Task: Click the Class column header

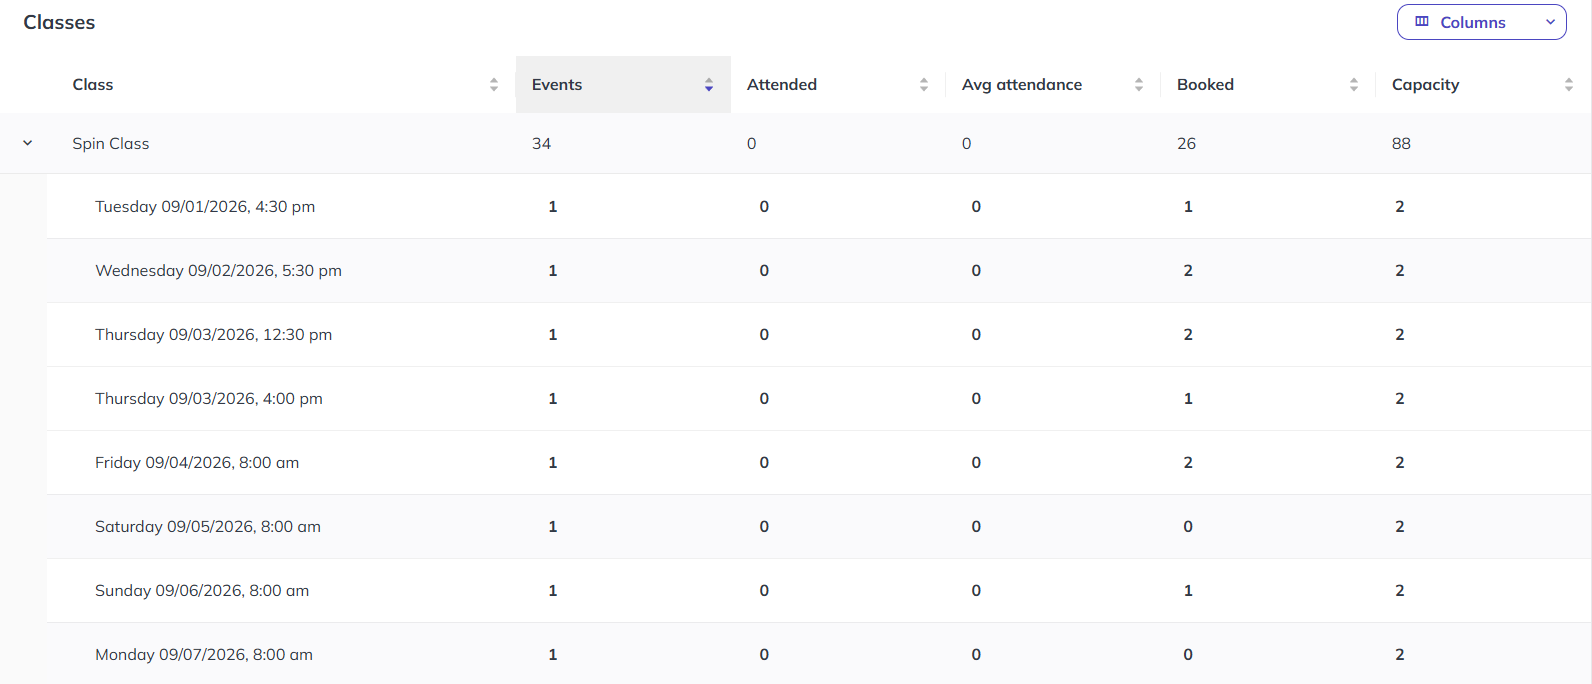Action: coord(93,85)
